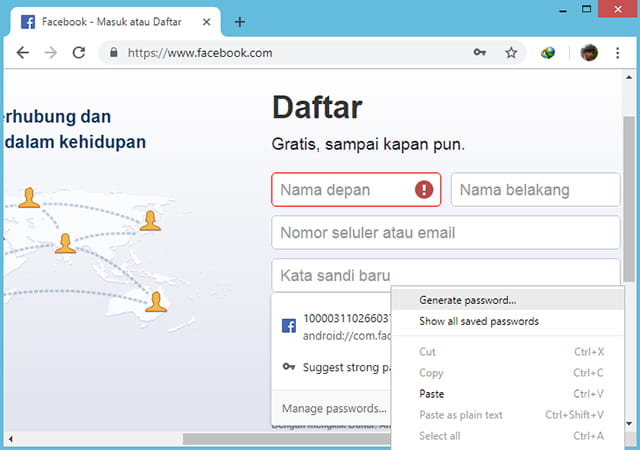The height and width of the screenshot is (450, 640).
Task: Minimize the Chrome window
Action: [563, 10]
